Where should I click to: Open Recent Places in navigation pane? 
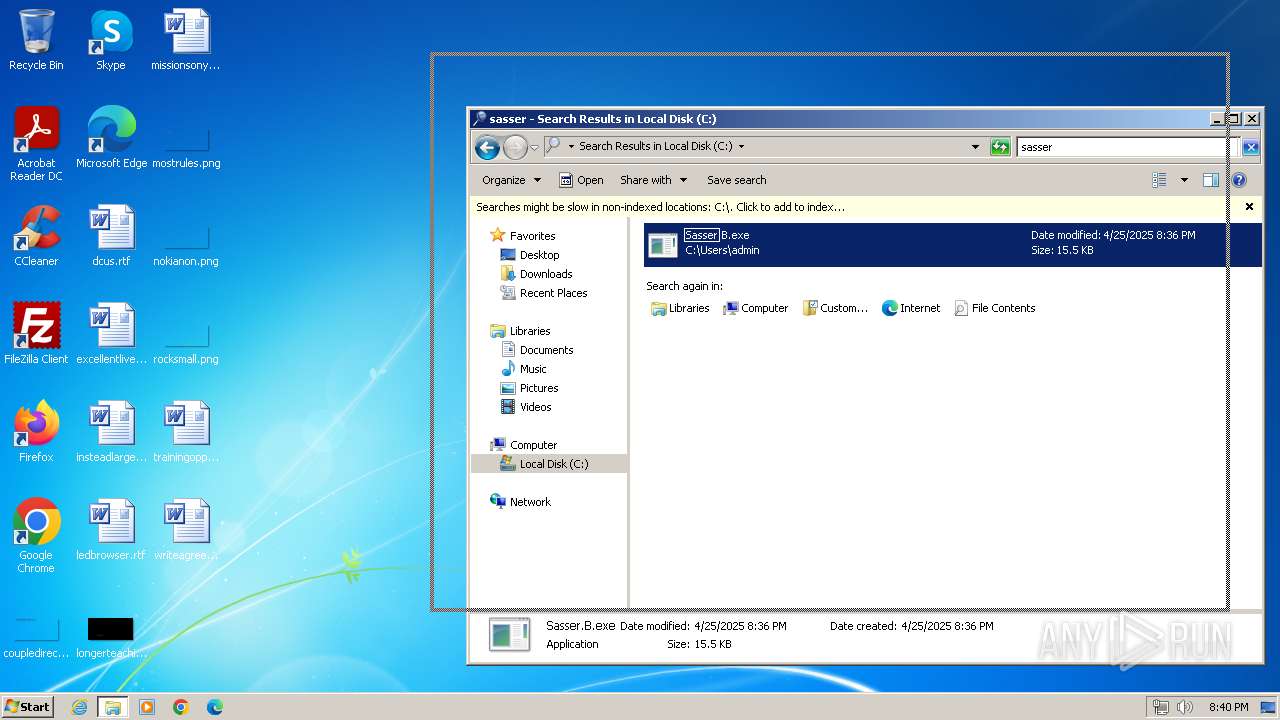point(553,293)
